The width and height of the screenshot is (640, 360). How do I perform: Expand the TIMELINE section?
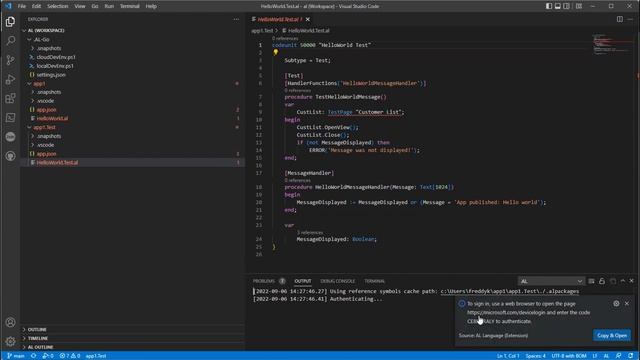[133, 338]
